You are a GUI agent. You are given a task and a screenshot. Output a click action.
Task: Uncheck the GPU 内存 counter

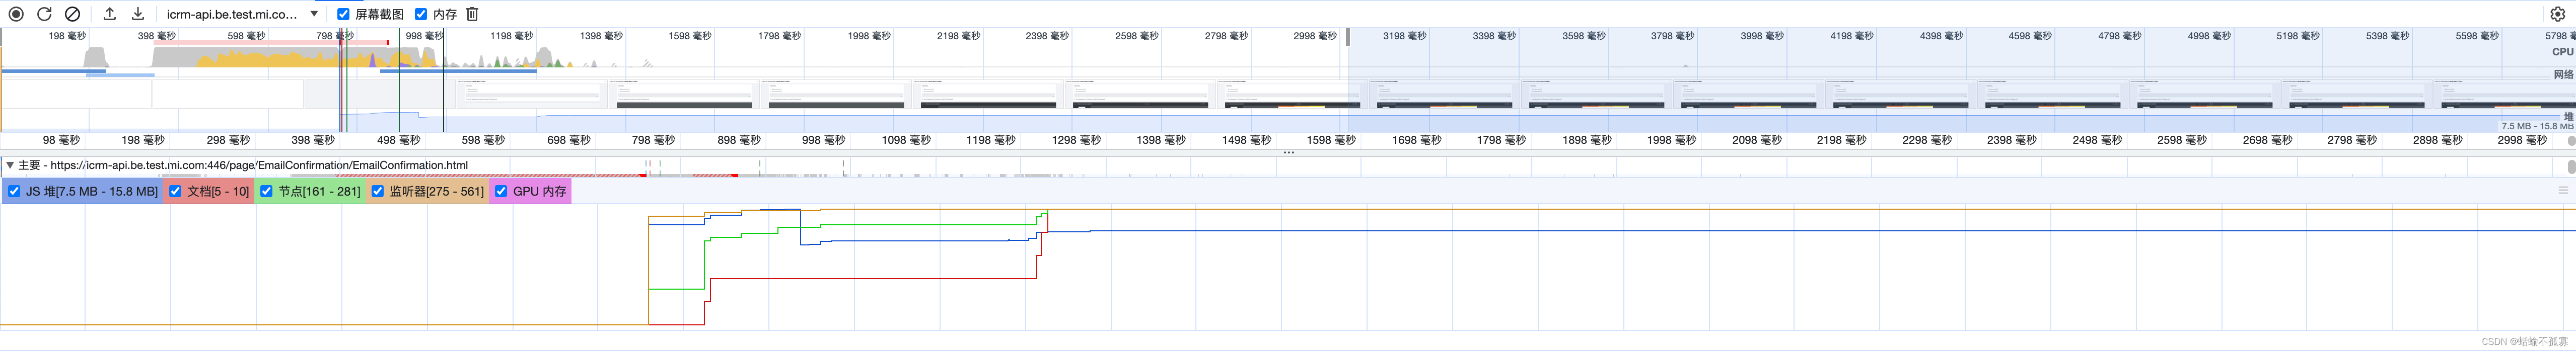tap(501, 191)
